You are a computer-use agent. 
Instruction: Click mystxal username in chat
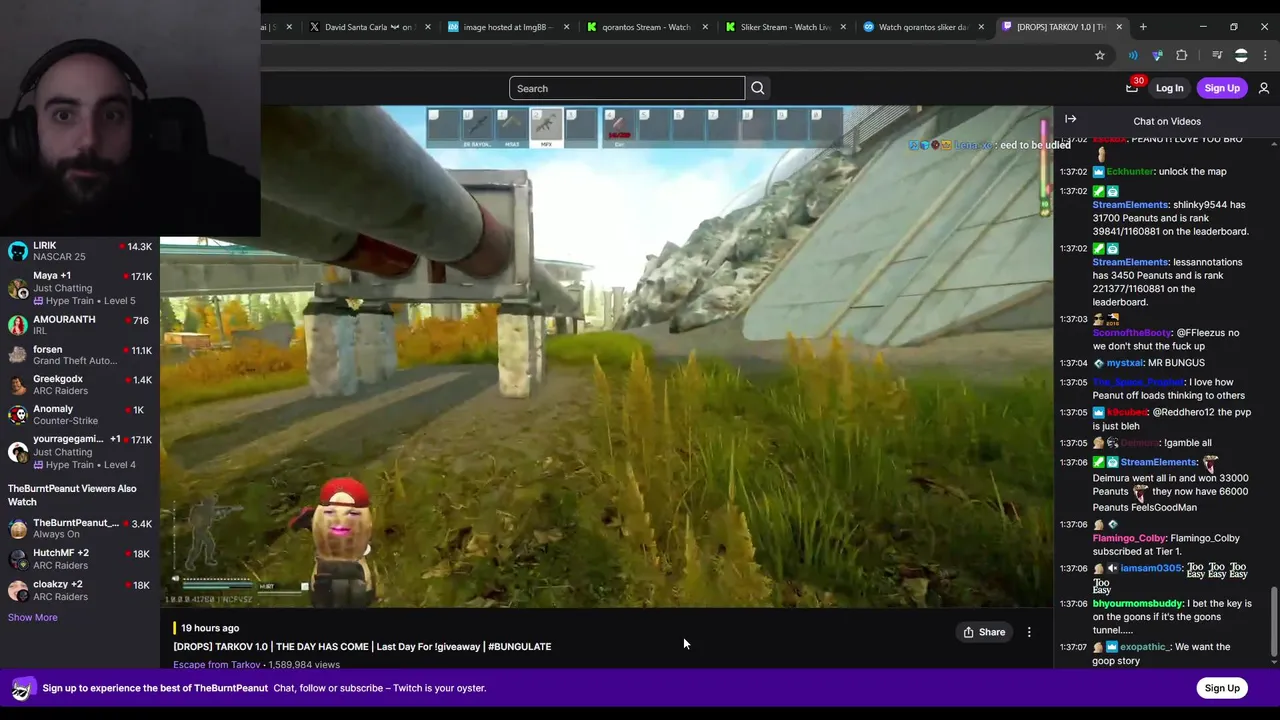pyautogui.click(x=1125, y=363)
